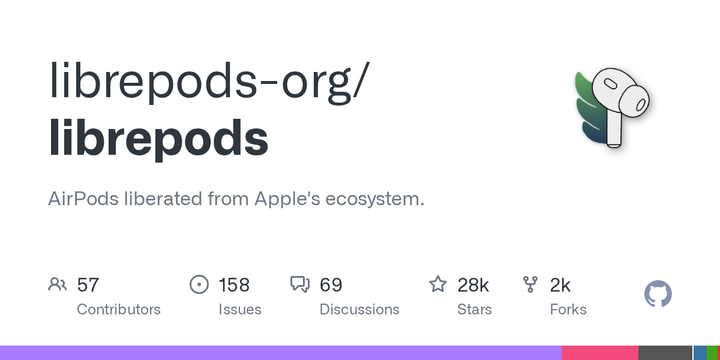Click the Stars label

[x=474, y=309]
